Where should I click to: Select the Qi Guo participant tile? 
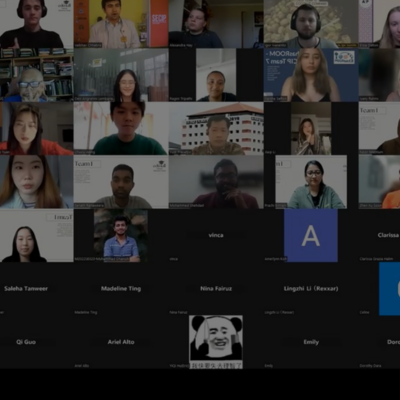pos(26,342)
